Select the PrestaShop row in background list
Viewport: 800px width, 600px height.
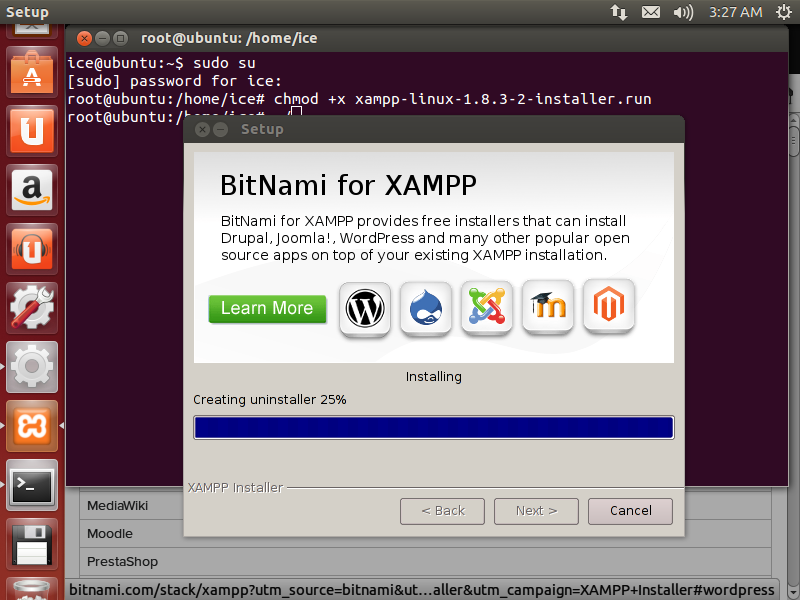[425, 562]
